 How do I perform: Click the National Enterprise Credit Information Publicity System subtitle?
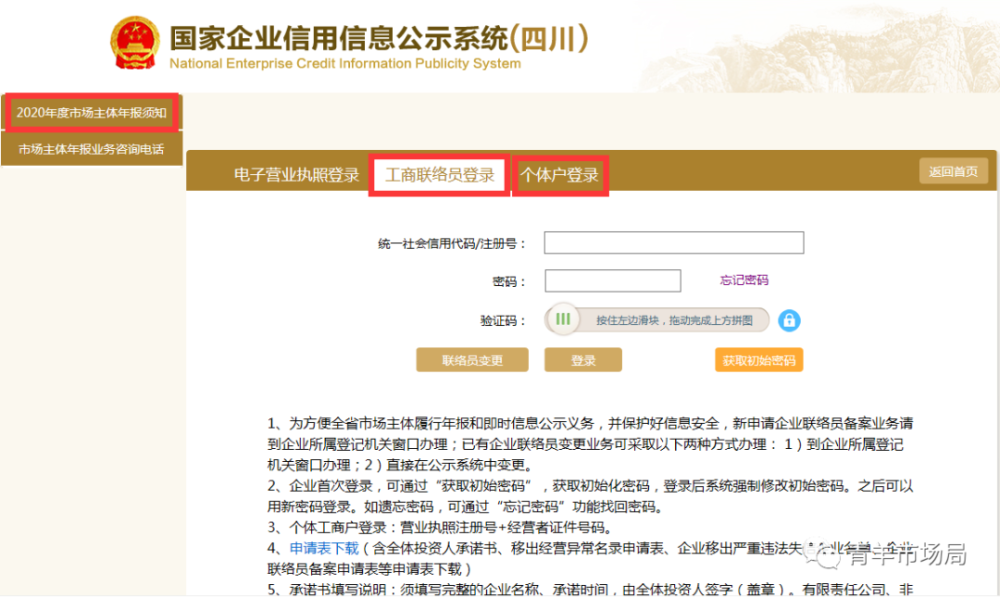[x=345, y=64]
